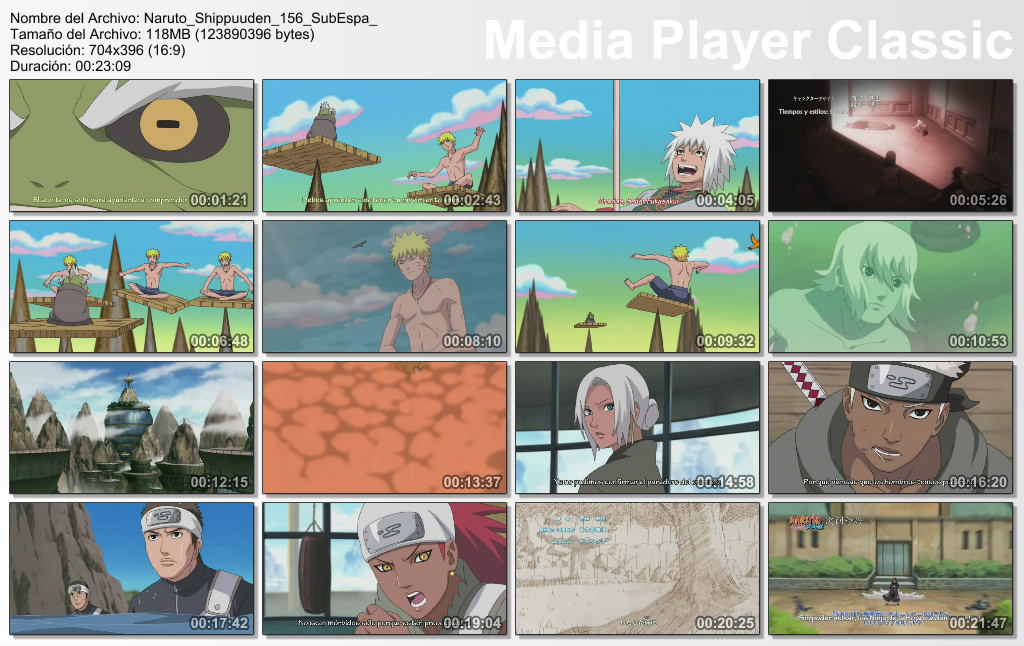Image resolution: width=1024 pixels, height=646 pixels.
Task: Choose the thumbnail at 00:14:58
Action: pos(637,428)
